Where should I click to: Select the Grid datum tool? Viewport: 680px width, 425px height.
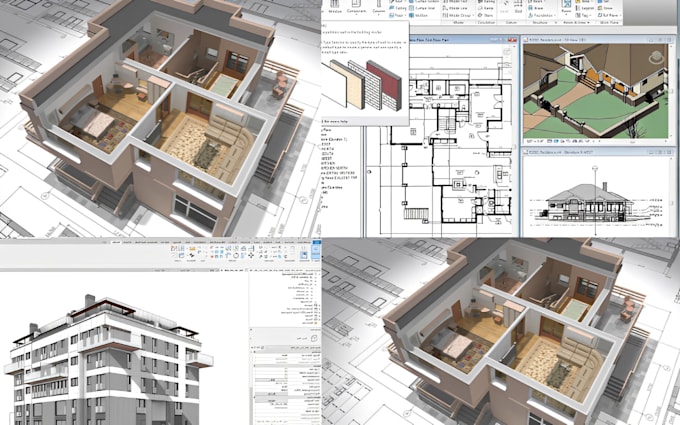[518, 6]
